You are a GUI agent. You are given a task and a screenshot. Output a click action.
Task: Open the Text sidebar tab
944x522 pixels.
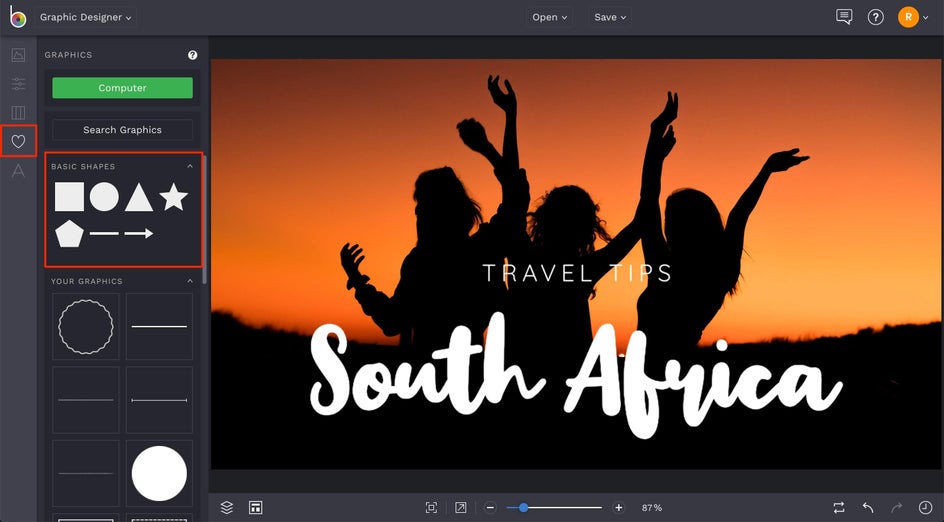pos(19,171)
